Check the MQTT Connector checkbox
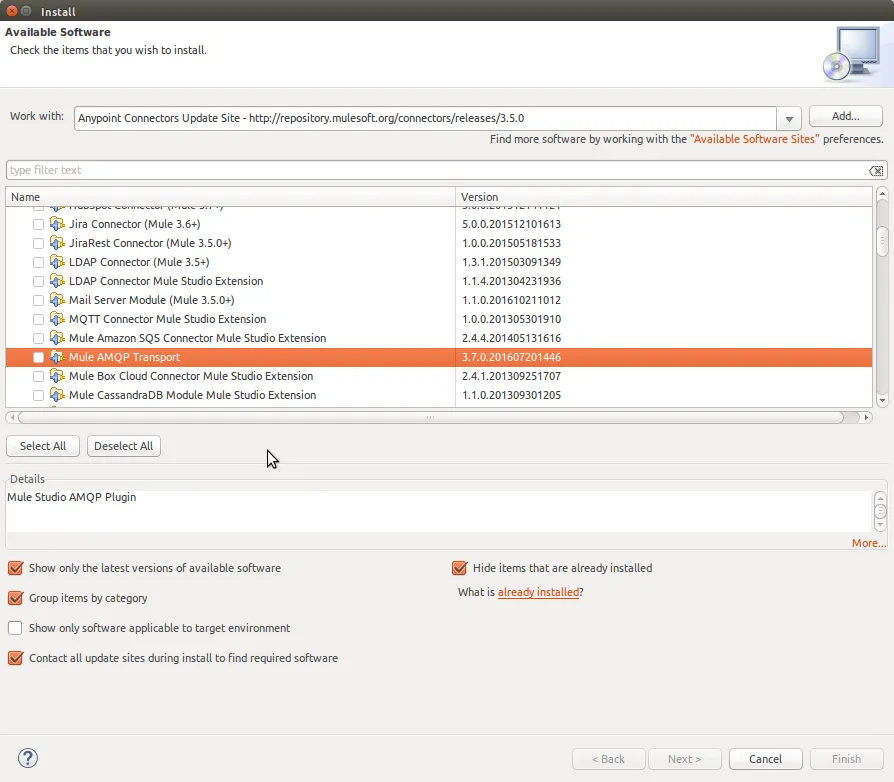The height and width of the screenshot is (782, 894). pyautogui.click(x=38, y=320)
